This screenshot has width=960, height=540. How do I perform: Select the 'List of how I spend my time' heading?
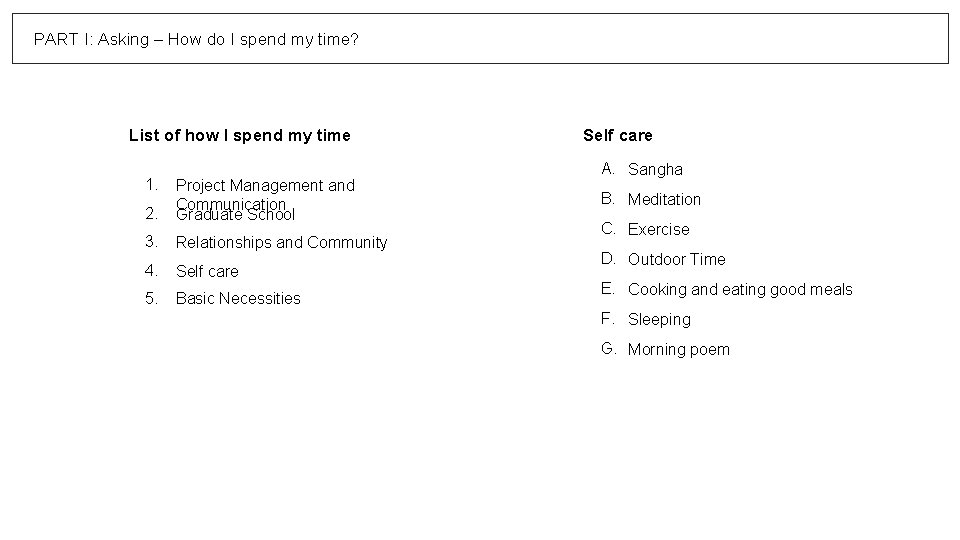[x=239, y=135]
